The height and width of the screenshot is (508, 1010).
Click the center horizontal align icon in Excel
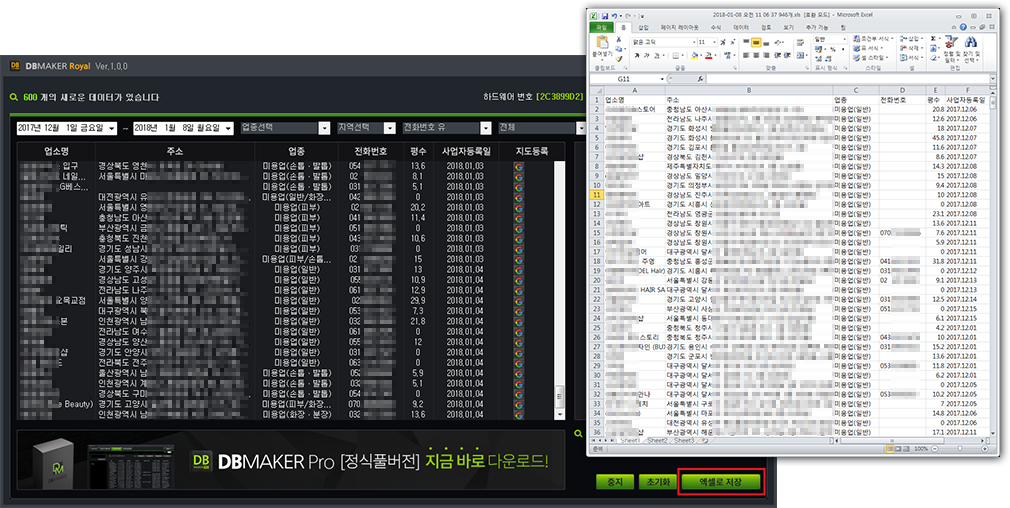pos(757,56)
